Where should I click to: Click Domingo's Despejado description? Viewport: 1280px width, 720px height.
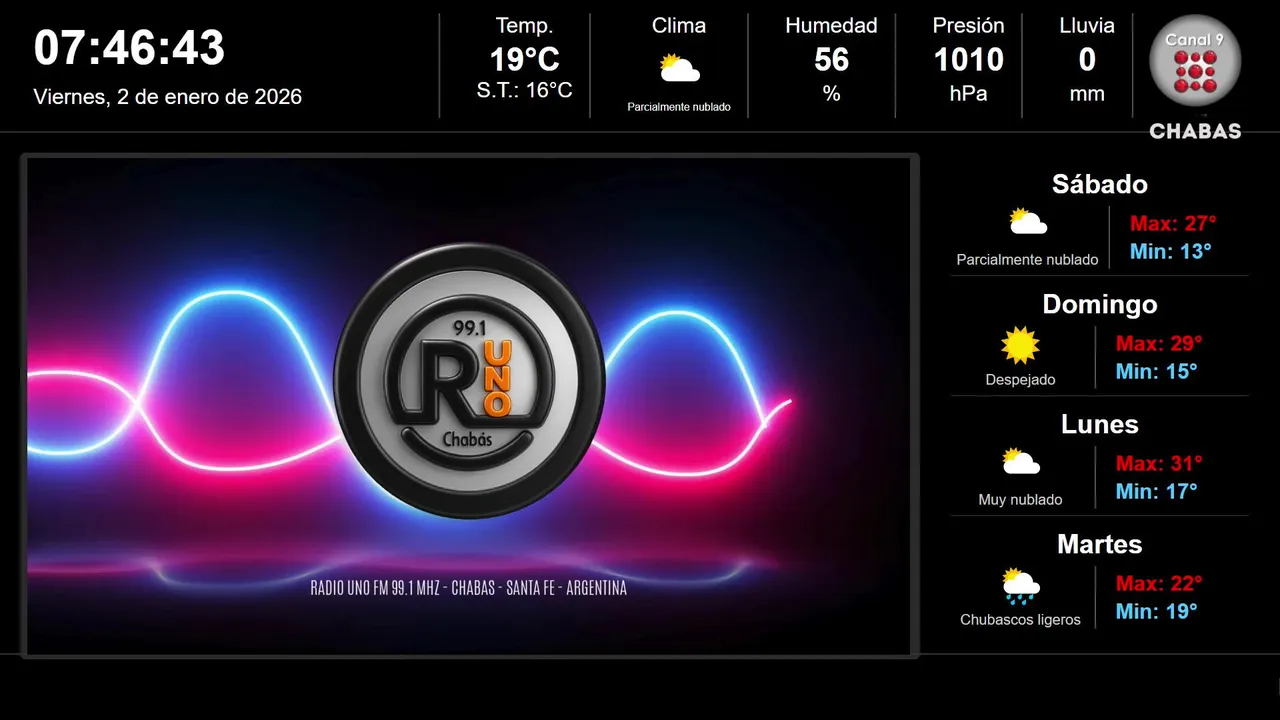point(1020,380)
